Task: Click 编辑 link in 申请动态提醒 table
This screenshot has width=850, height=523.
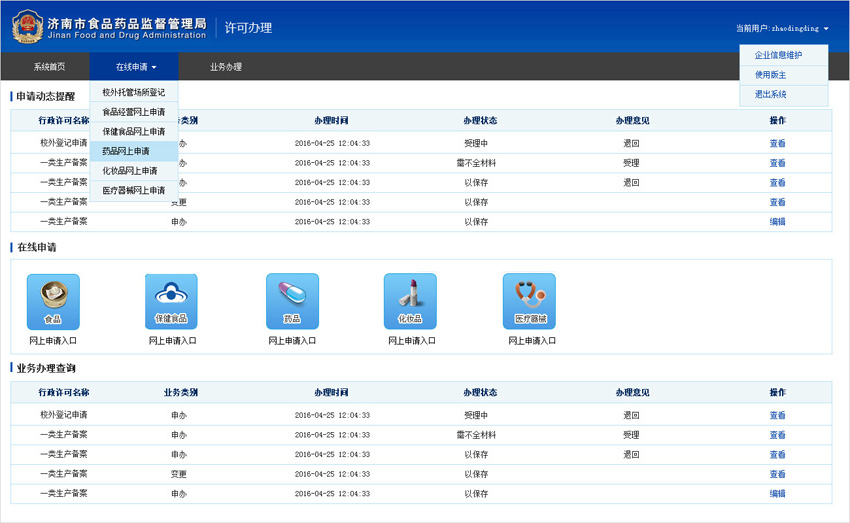Action: [777, 222]
